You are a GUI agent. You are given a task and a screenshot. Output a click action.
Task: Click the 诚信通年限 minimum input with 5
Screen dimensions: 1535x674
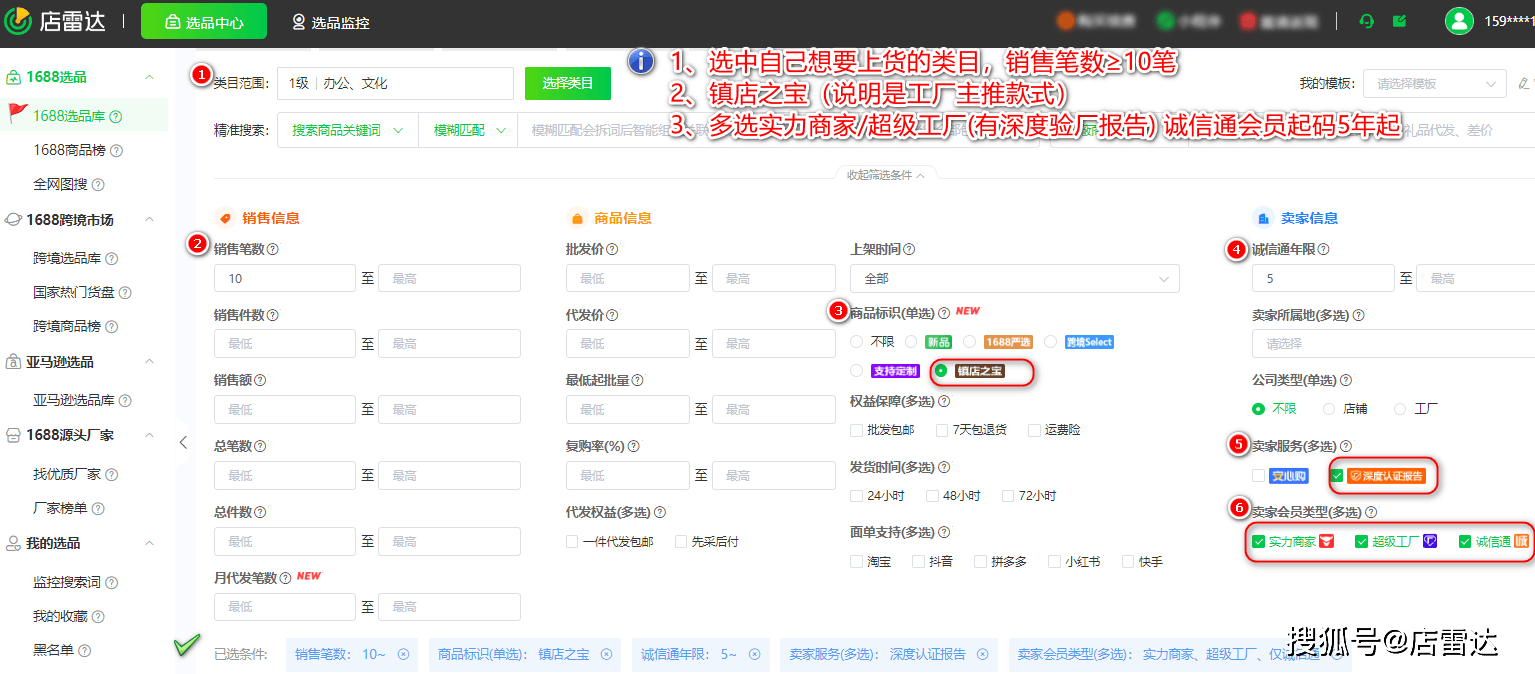pos(1323,278)
